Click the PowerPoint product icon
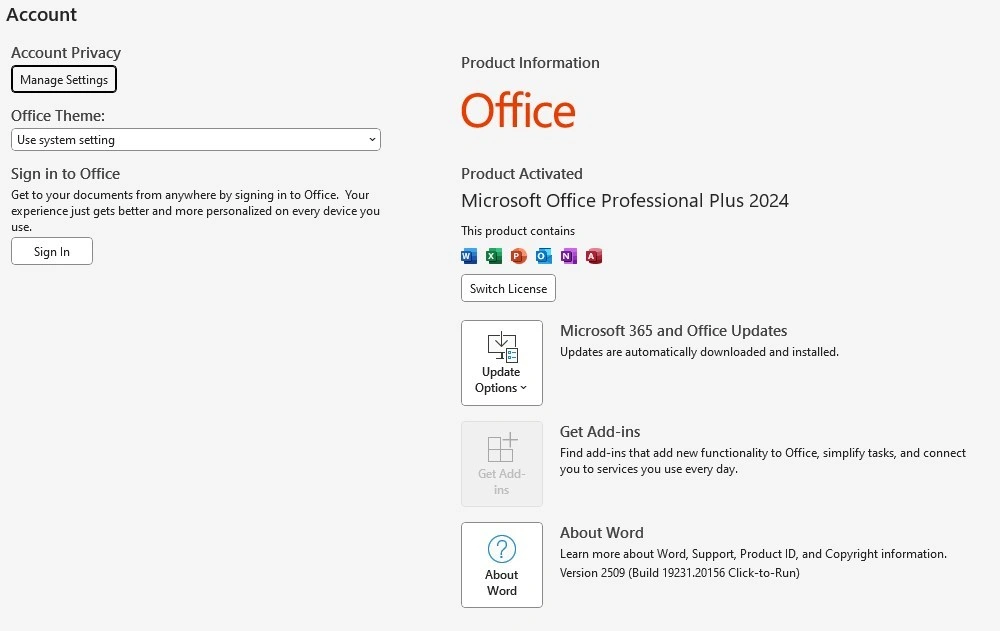Viewport: 1000px width, 631px height. click(x=518, y=256)
